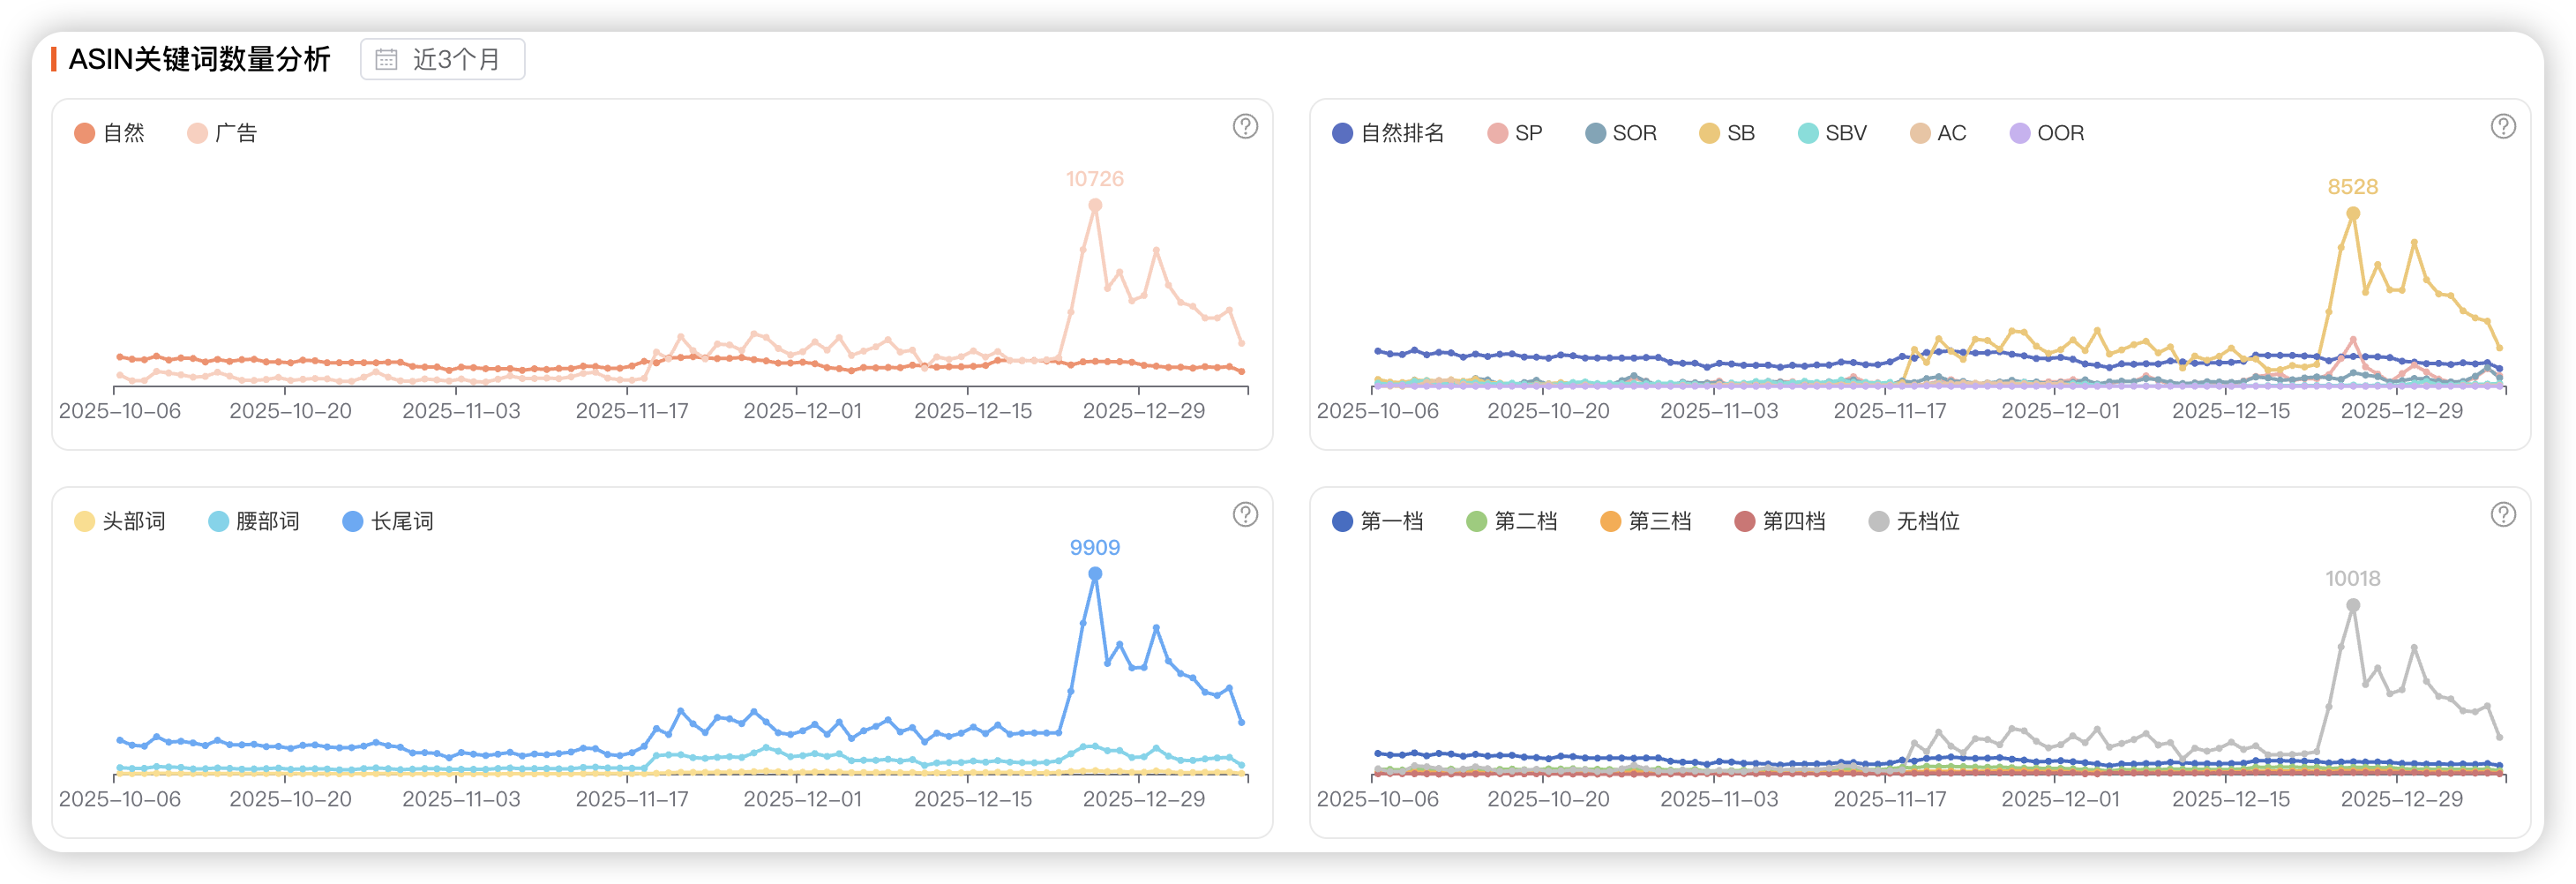Toggle the 广告 legend series
The image size is (2576, 884).
coord(222,133)
